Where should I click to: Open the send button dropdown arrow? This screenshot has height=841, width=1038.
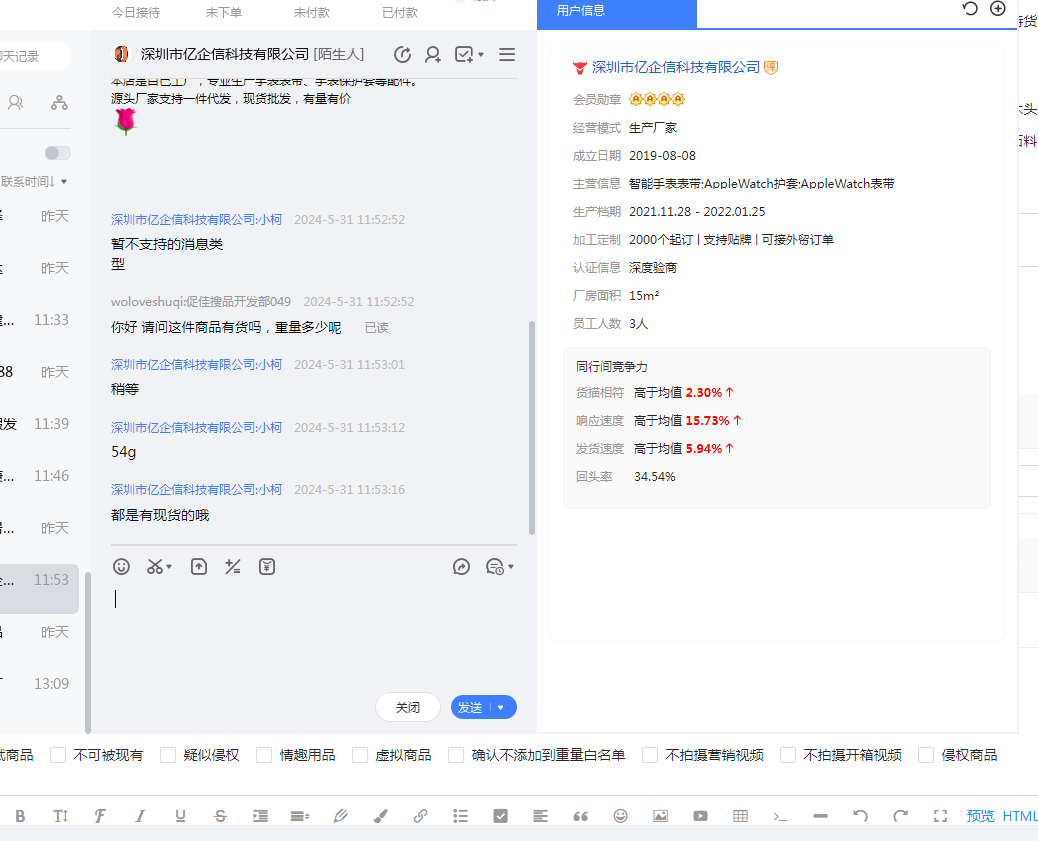[x=501, y=708]
